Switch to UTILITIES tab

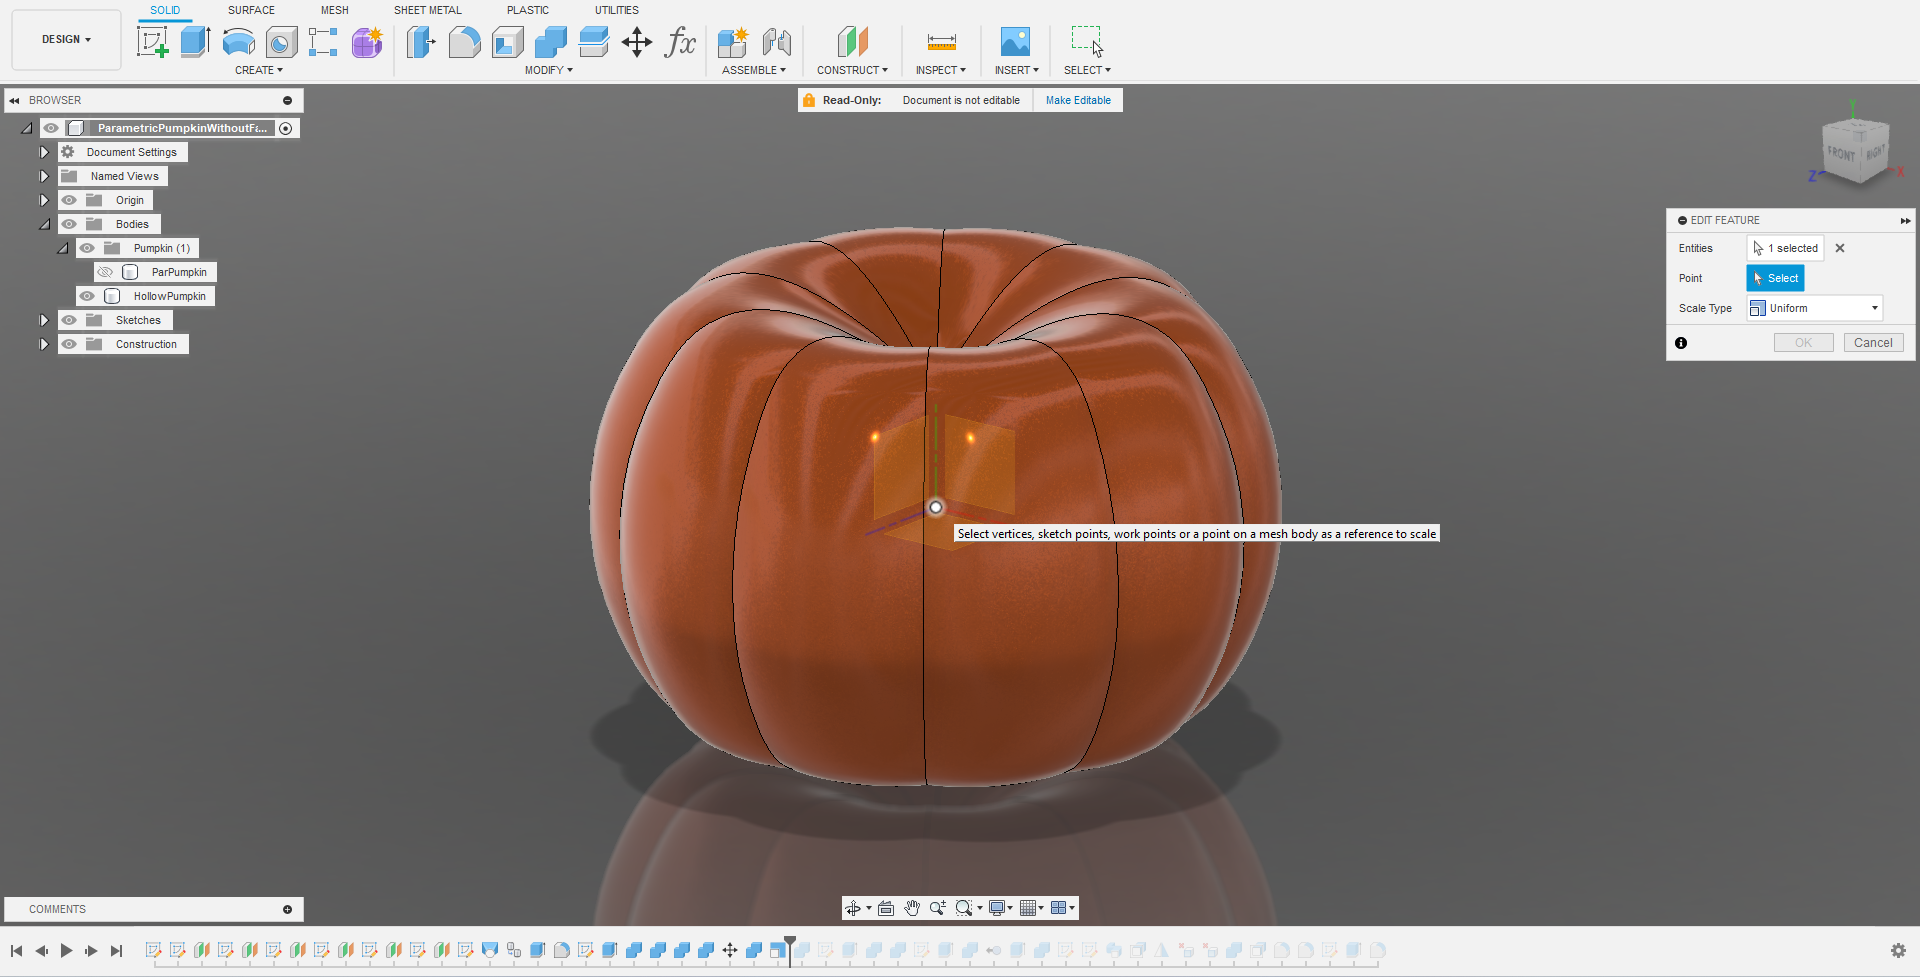(616, 10)
